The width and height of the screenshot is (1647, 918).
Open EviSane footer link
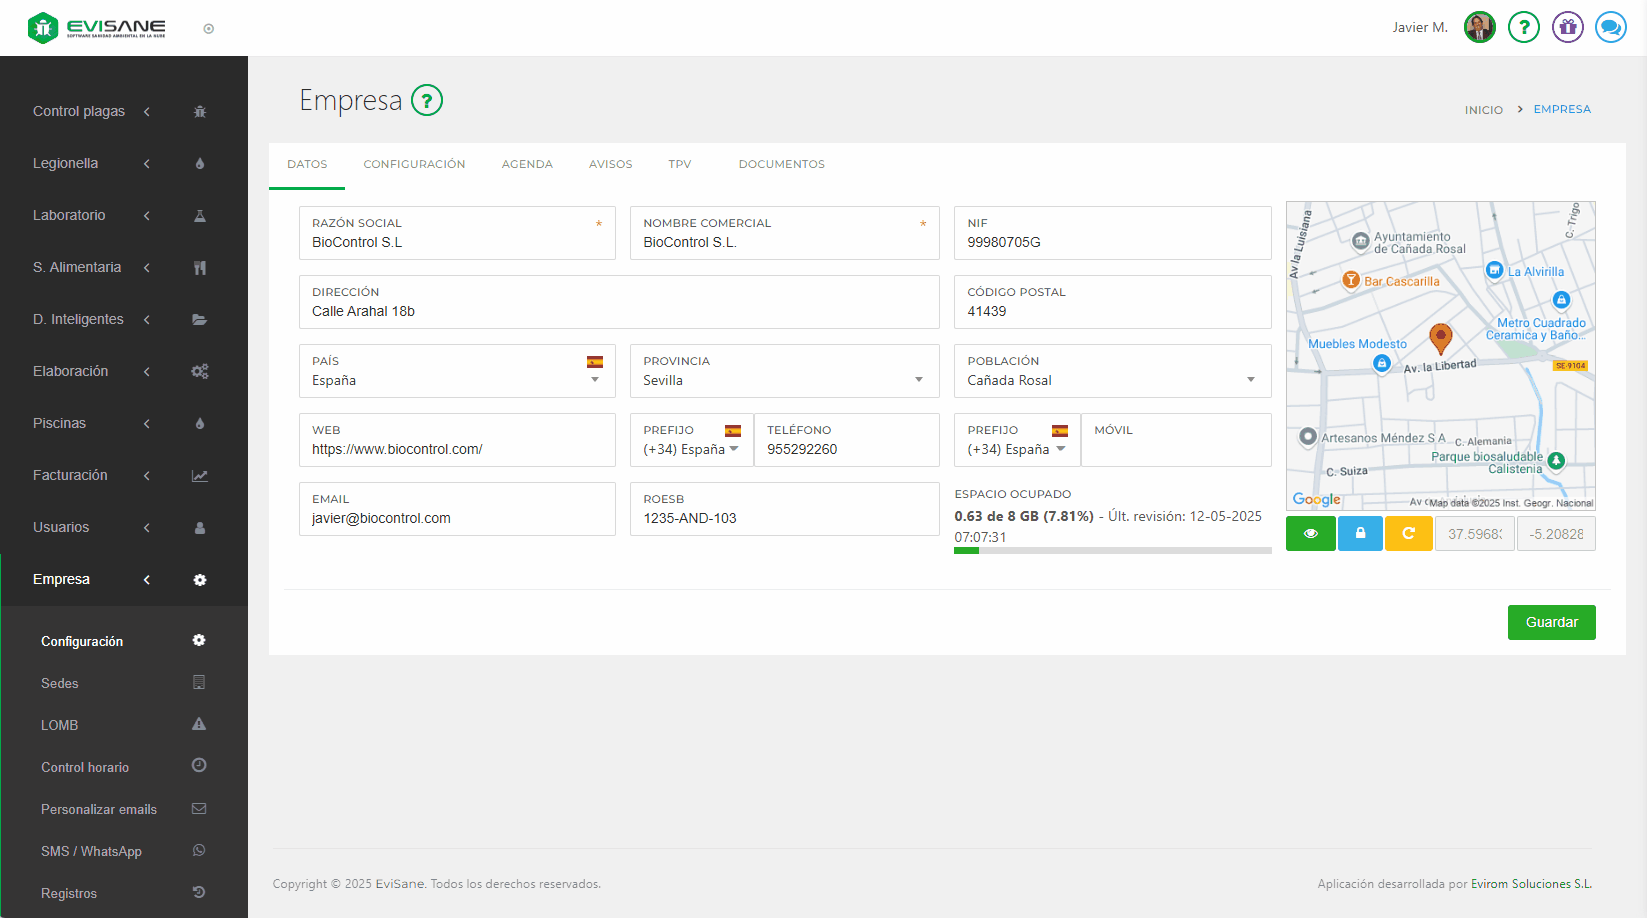coord(400,884)
